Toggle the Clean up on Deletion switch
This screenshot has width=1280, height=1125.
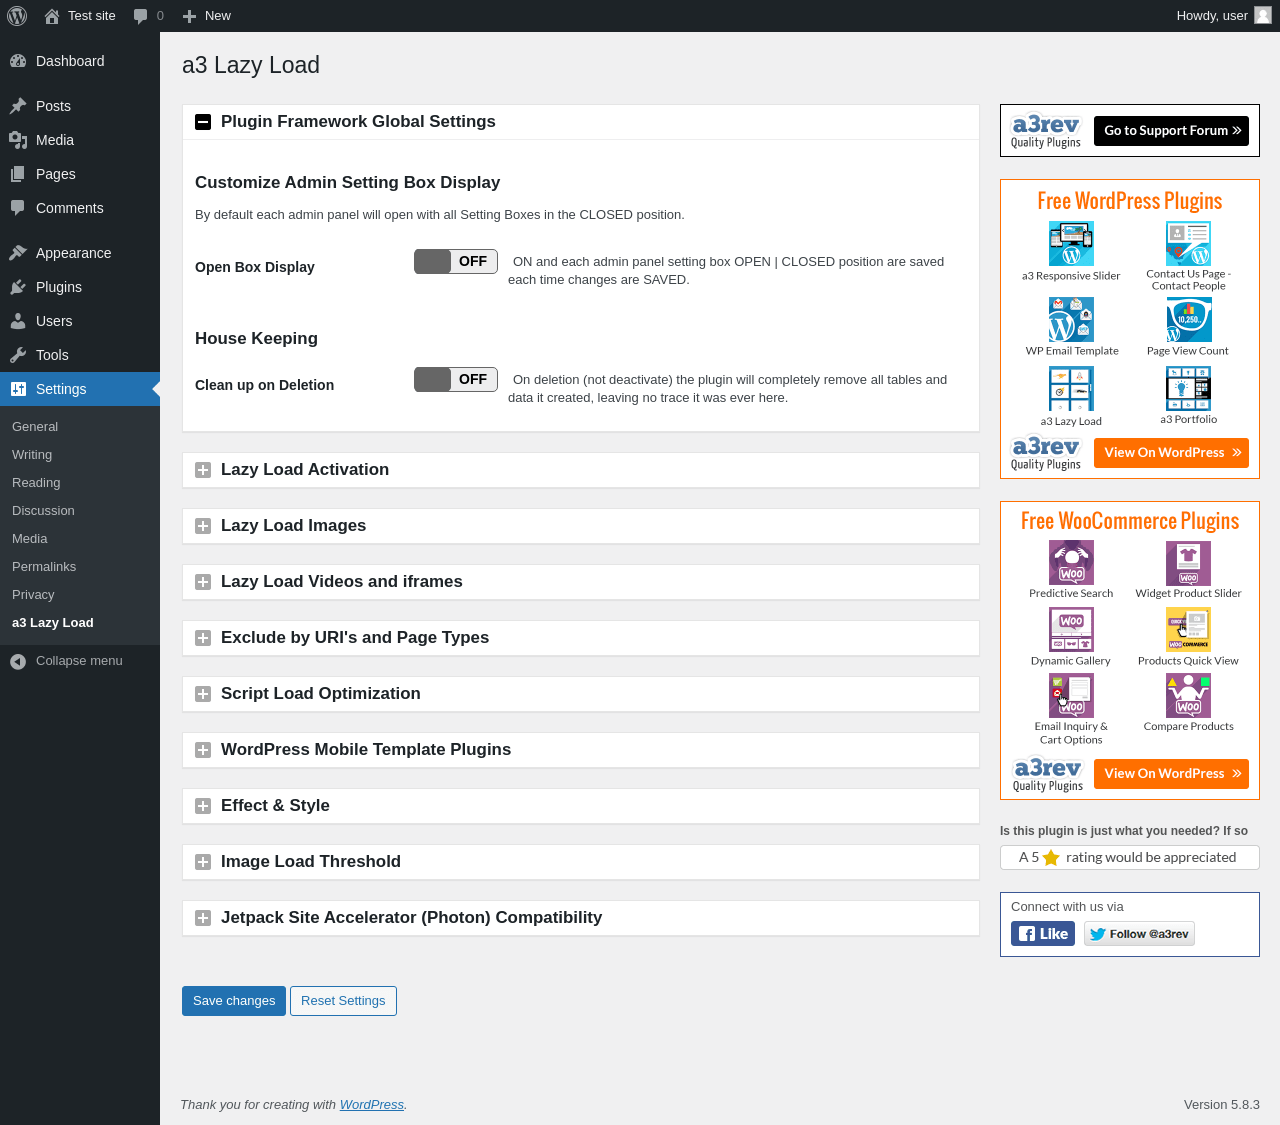456,379
